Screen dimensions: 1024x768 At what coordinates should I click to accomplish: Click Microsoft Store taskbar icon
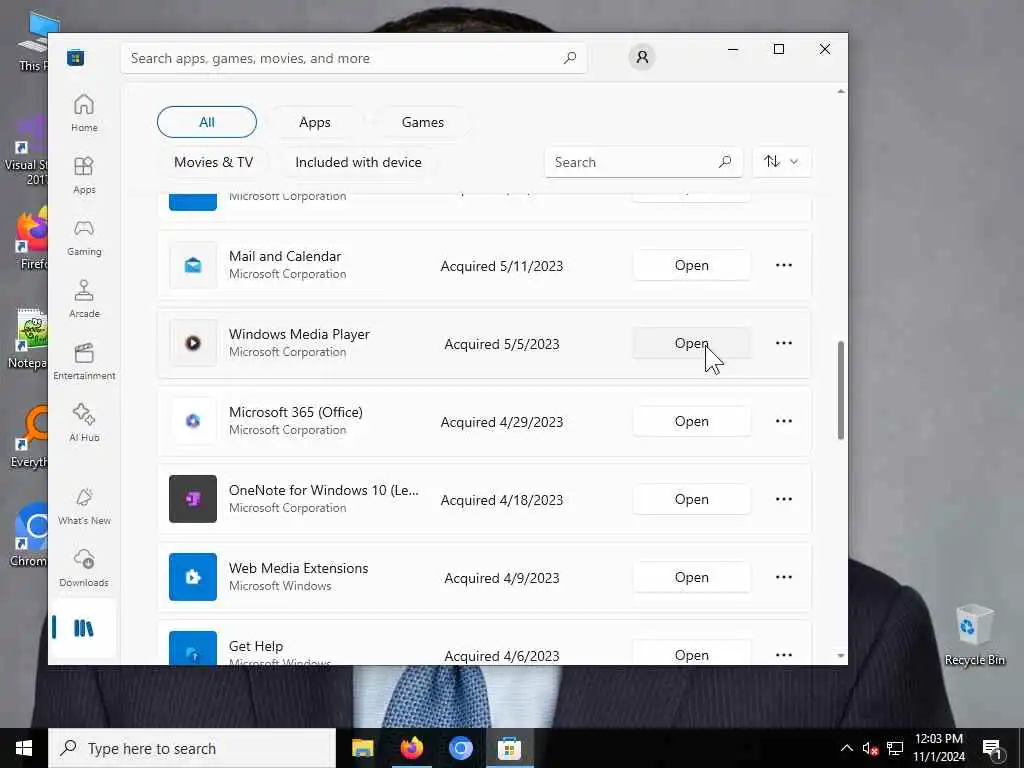(509, 748)
